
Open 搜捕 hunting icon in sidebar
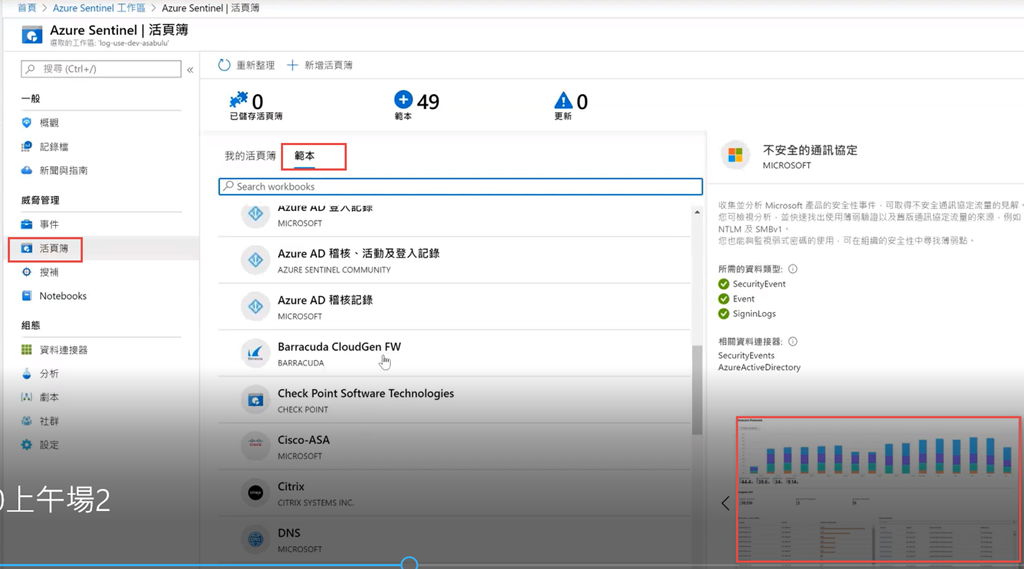[x=26, y=272]
